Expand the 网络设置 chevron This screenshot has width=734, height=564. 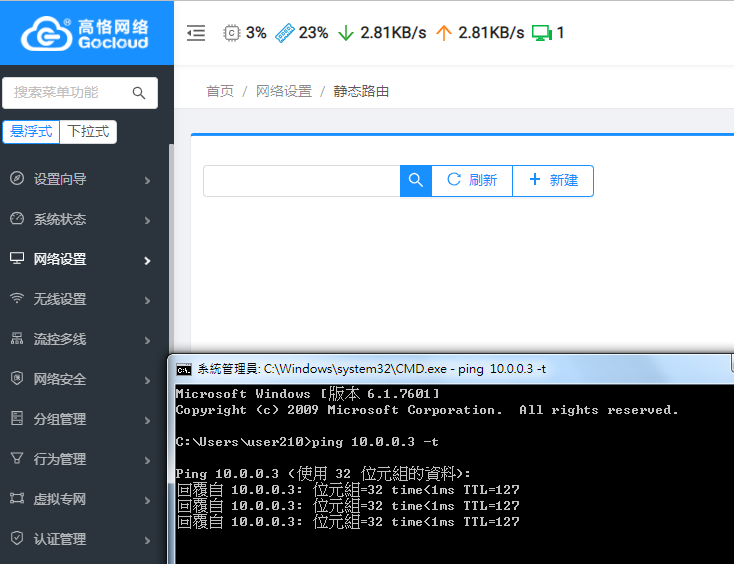click(147, 260)
